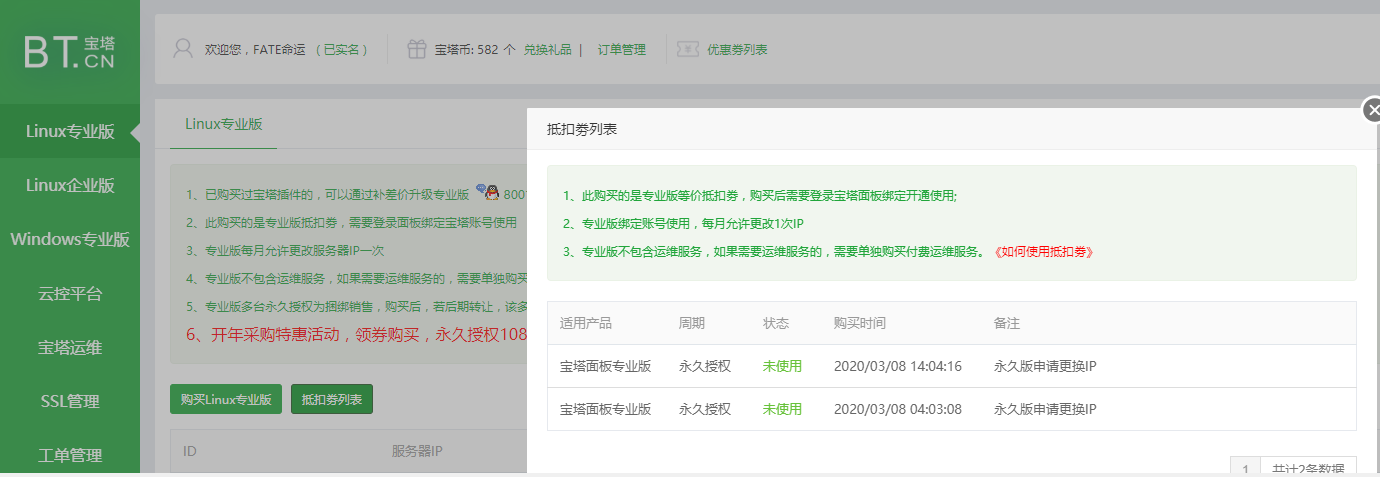
Task: Click 未使用 status in 14:04:16 row
Action: point(782,366)
